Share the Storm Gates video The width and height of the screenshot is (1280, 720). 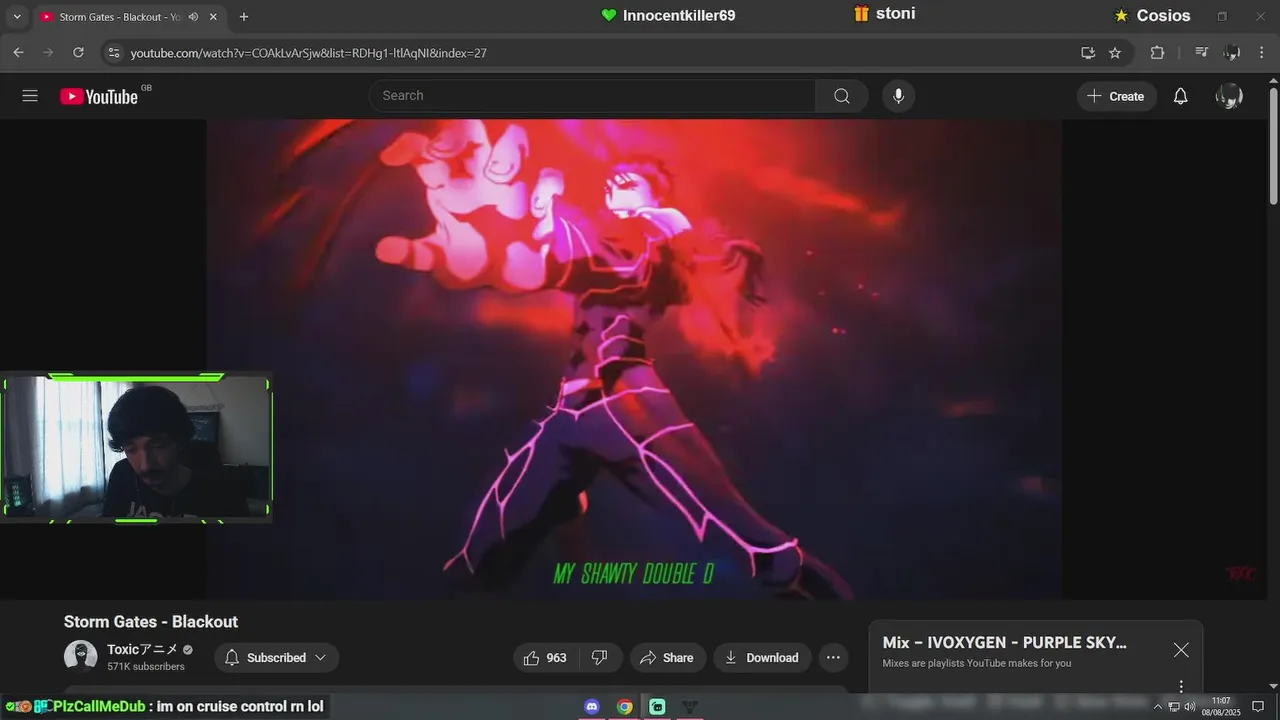(667, 657)
